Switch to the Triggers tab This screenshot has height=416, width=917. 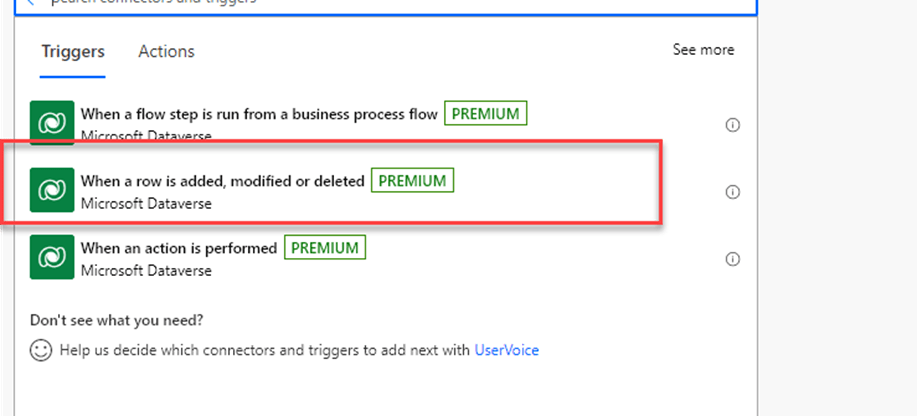click(73, 51)
